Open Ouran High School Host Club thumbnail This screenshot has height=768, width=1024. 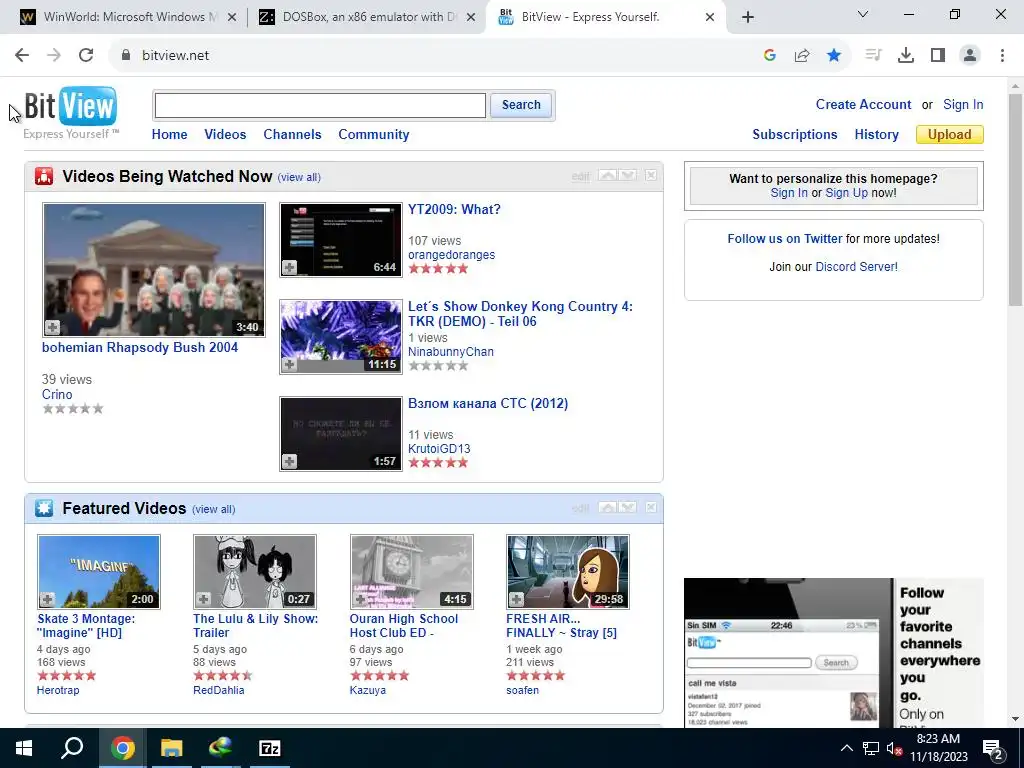pos(411,572)
